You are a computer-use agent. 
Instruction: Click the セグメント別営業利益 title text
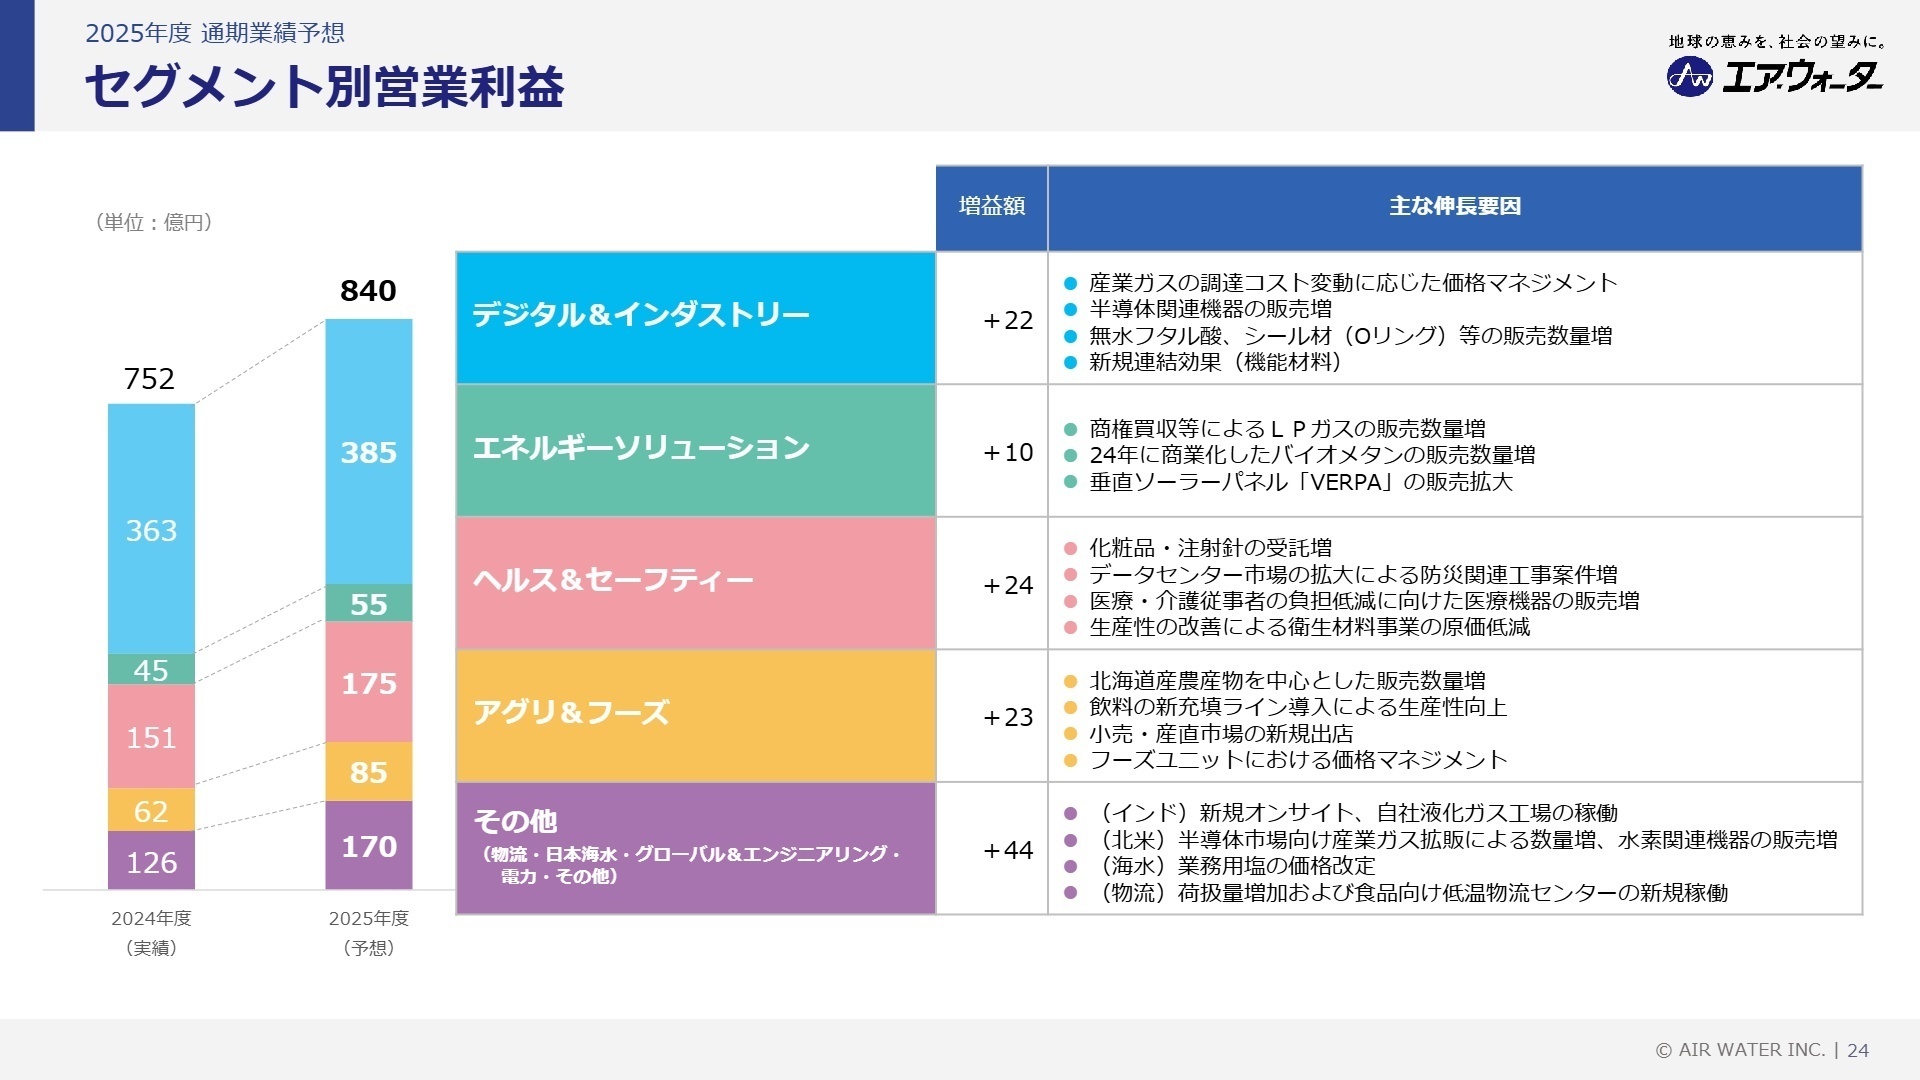coord(326,90)
